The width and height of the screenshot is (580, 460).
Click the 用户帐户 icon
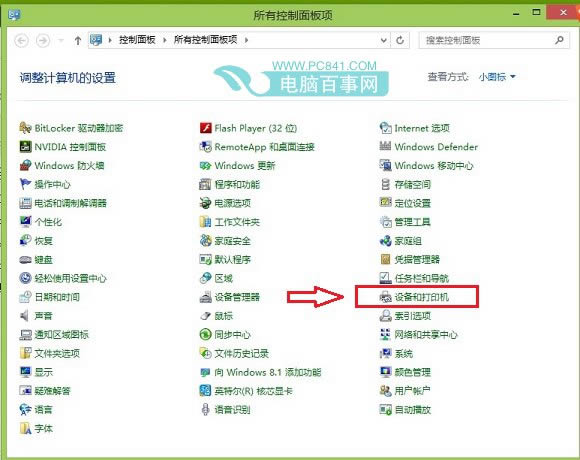pos(385,391)
